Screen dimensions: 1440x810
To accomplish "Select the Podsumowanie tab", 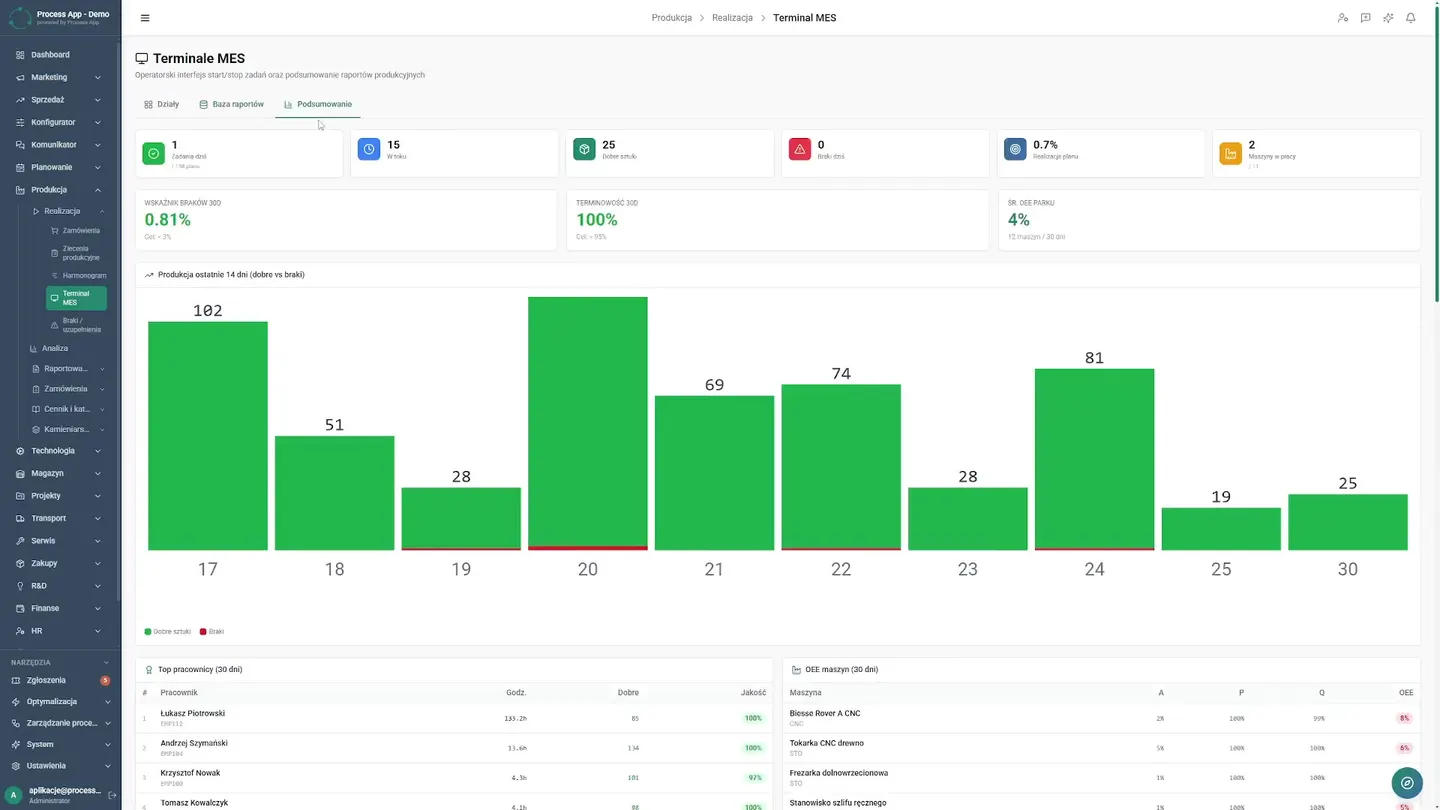I will pos(318,104).
